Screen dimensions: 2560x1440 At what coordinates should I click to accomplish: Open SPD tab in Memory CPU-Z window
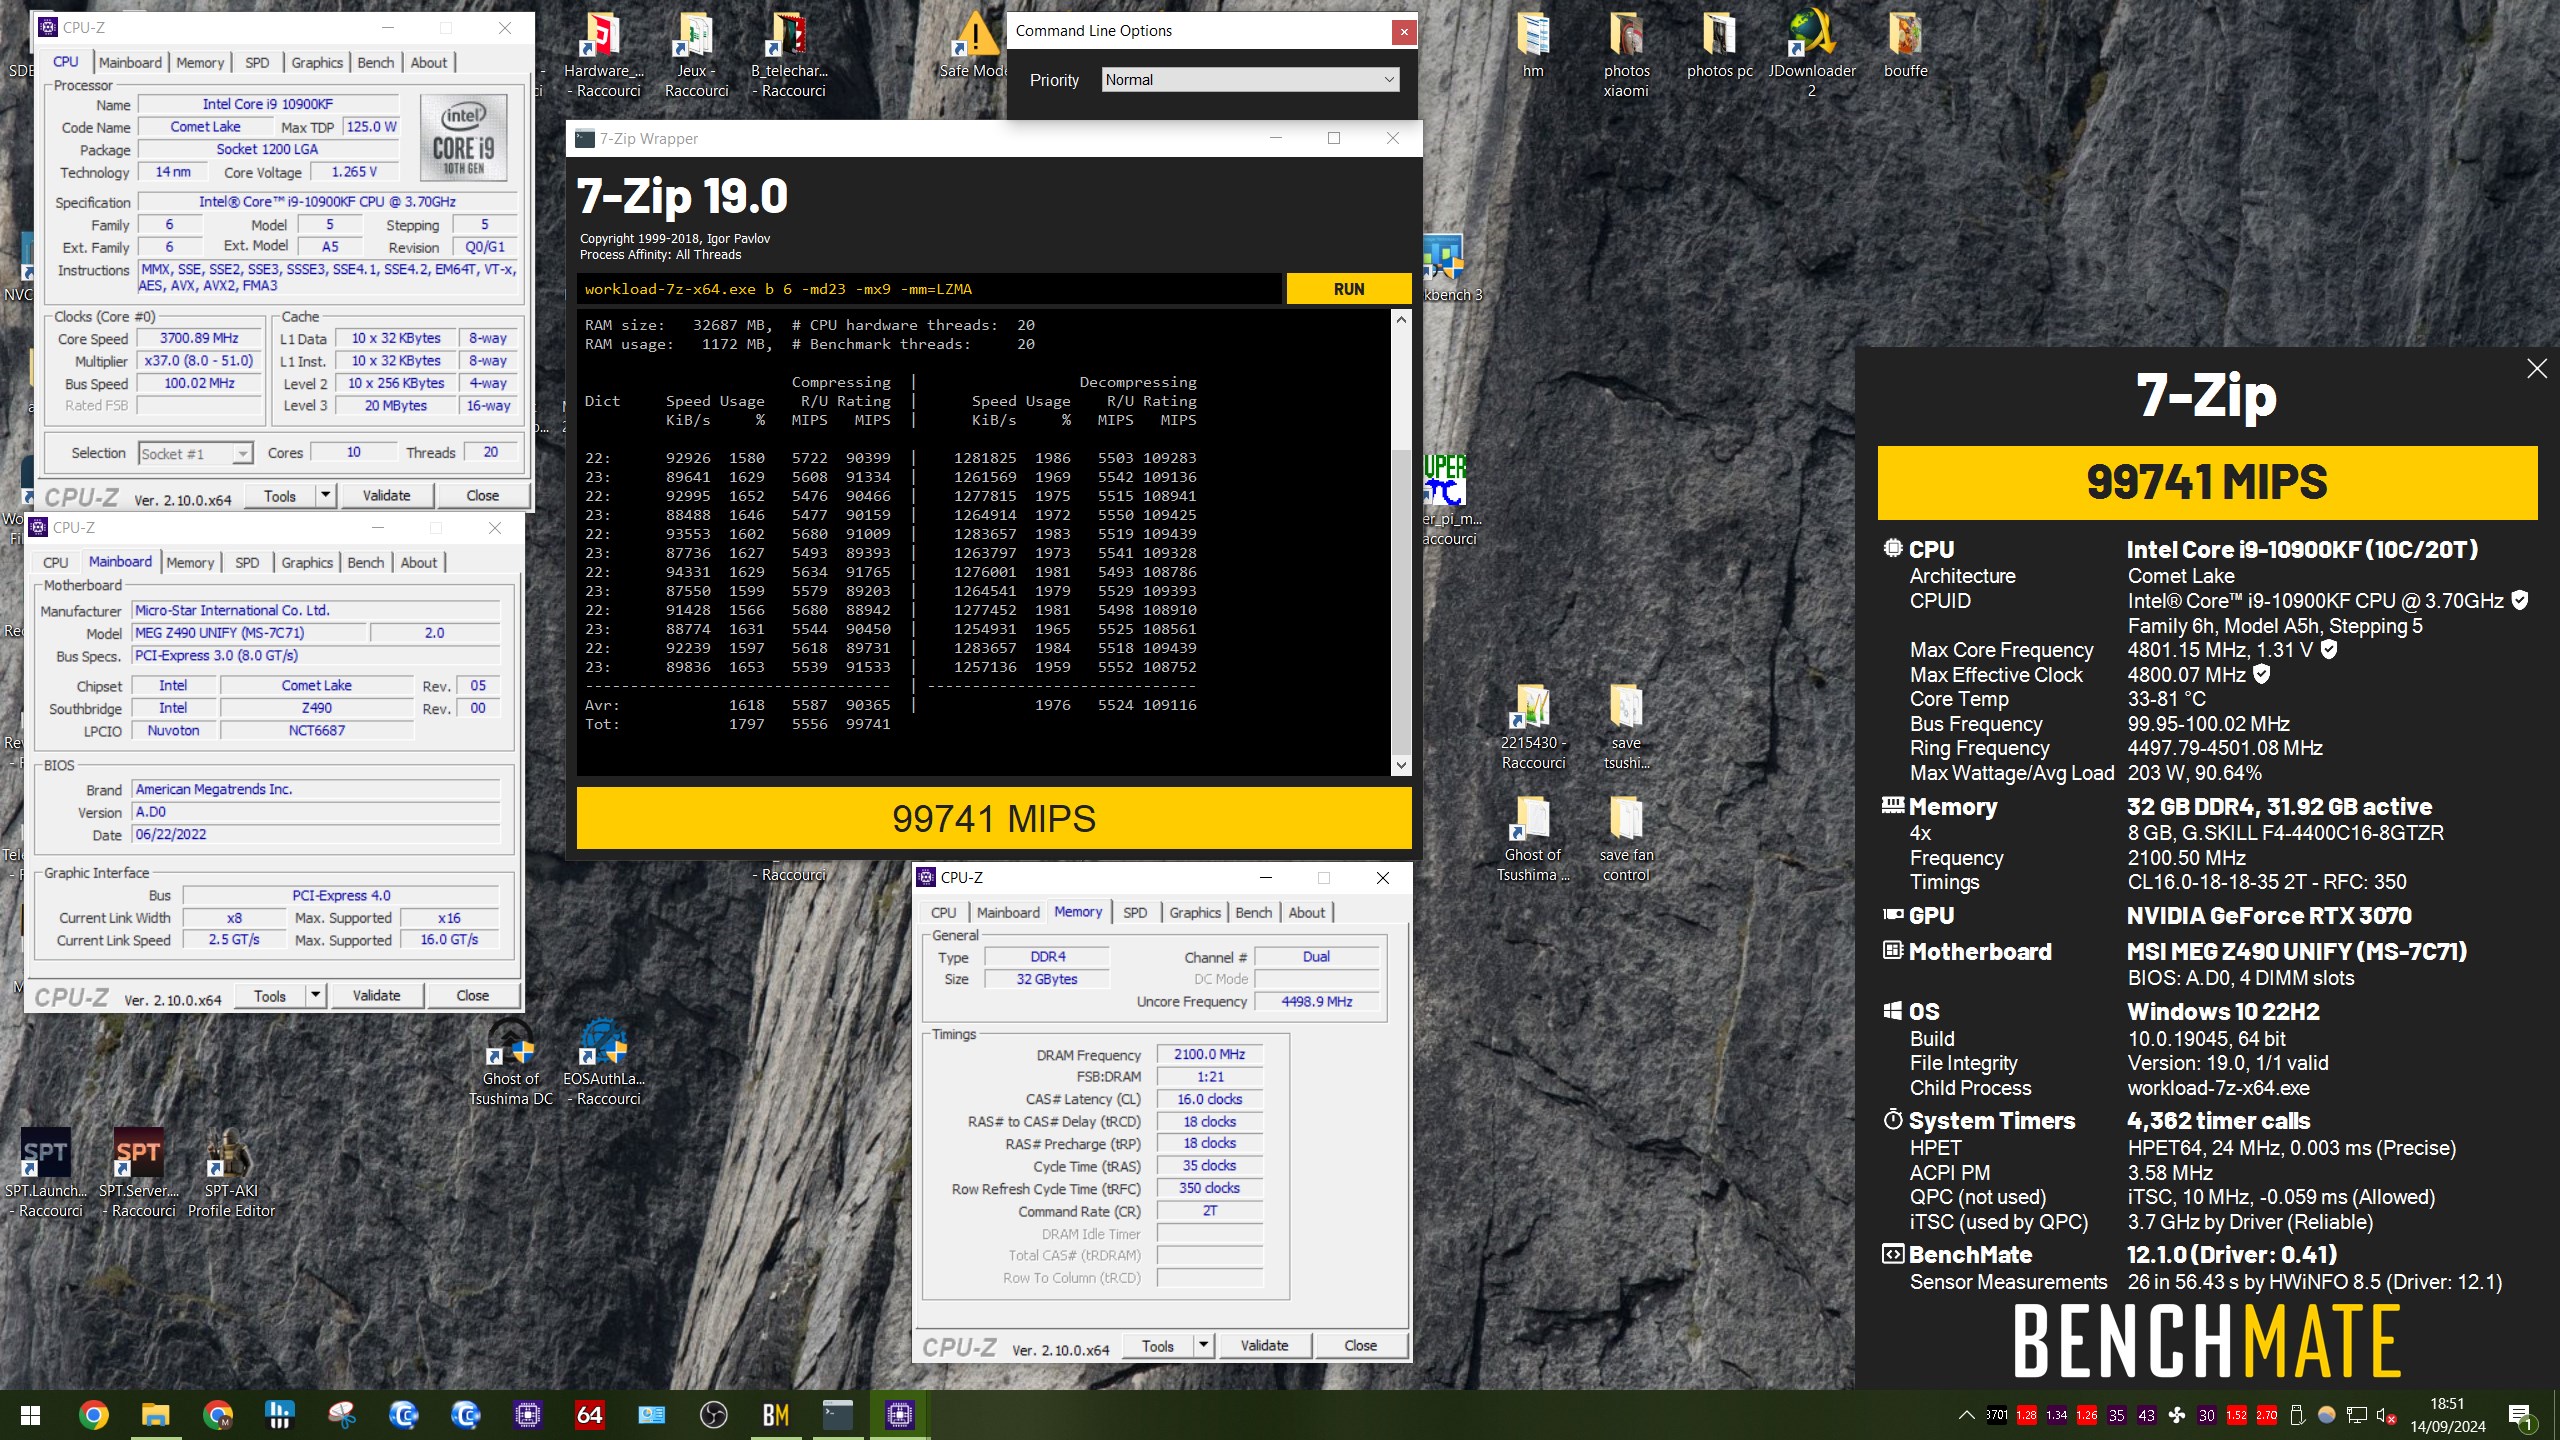[x=1135, y=912]
